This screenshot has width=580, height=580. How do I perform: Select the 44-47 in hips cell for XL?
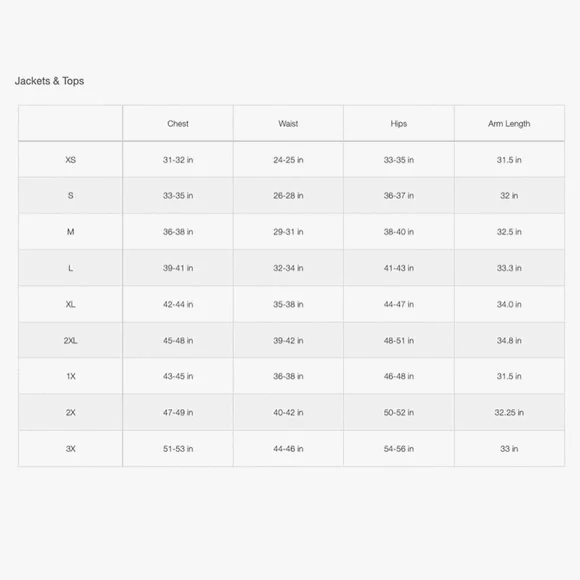(399, 304)
